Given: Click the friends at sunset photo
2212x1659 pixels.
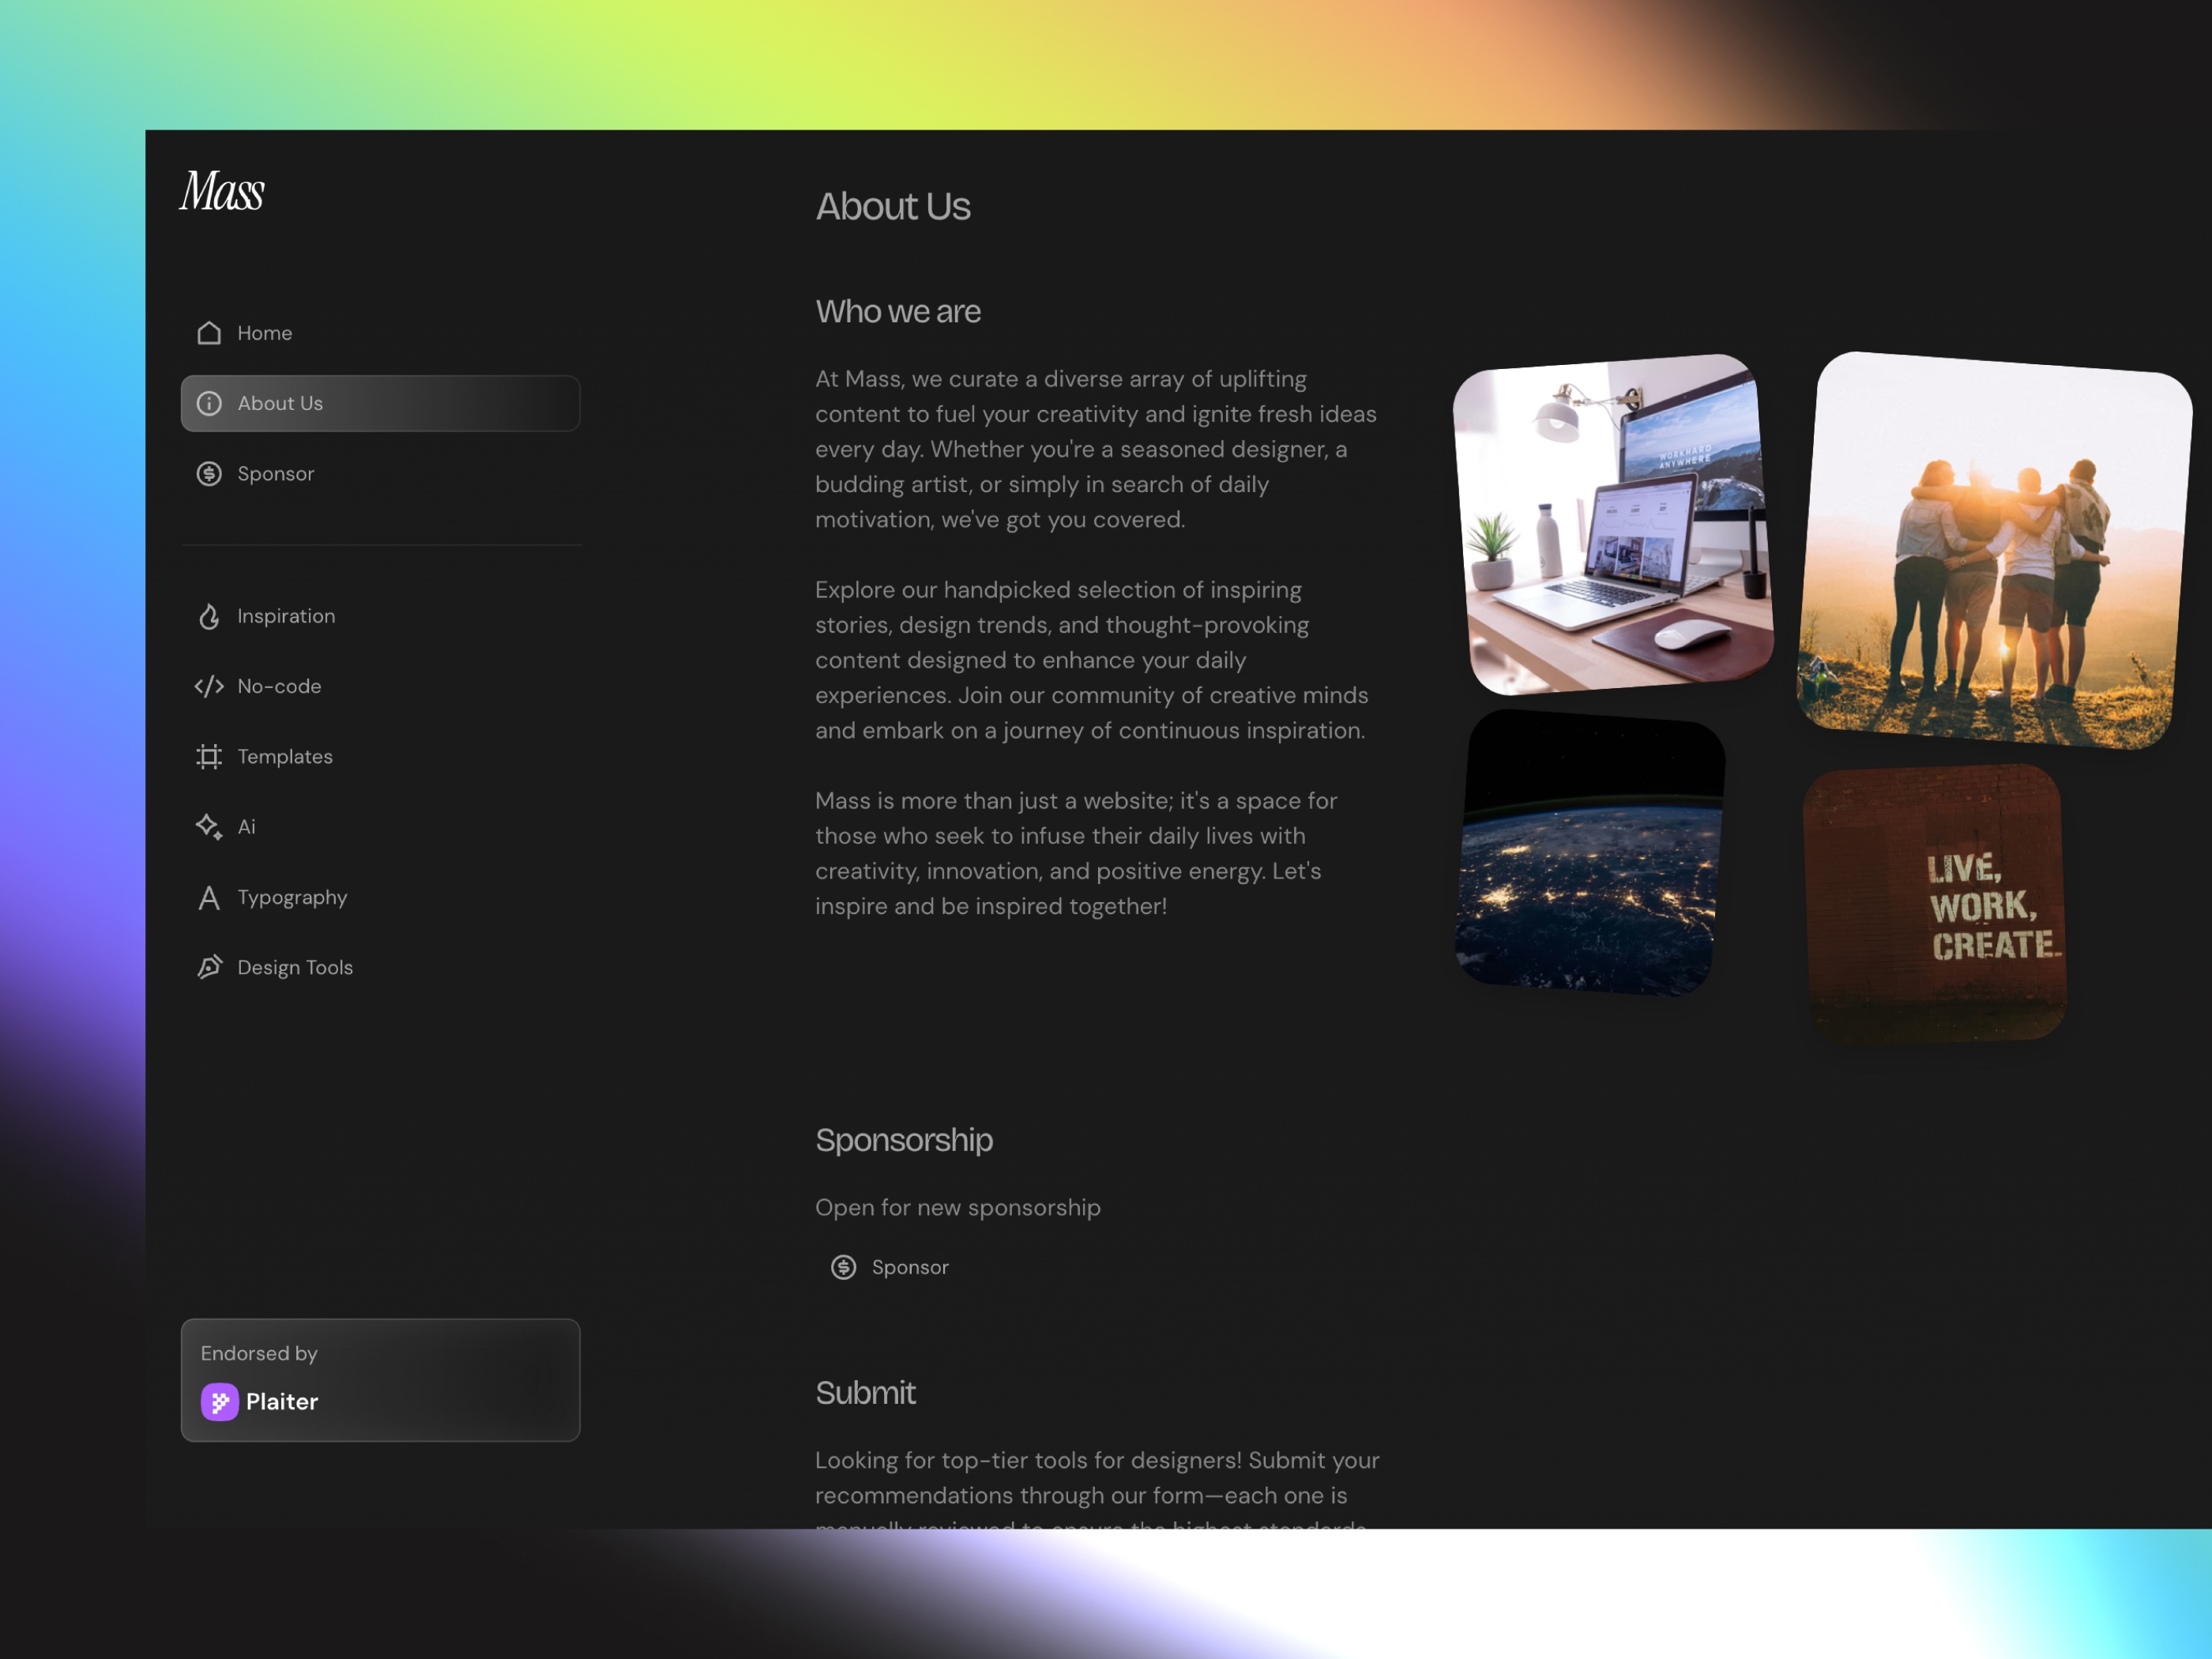Looking at the screenshot, I should point(1993,550).
